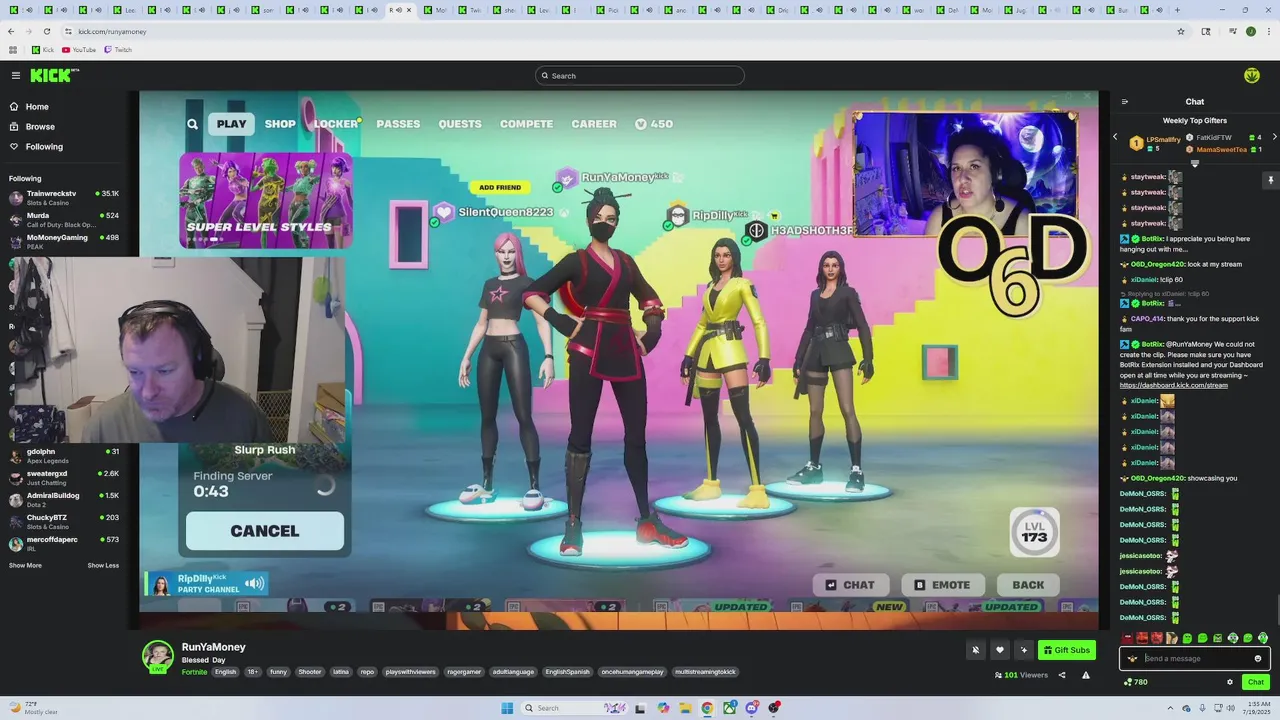The image size is (1280, 720).
Task: Open the dashboard.kick.com/stream link
Action: 1173,385
